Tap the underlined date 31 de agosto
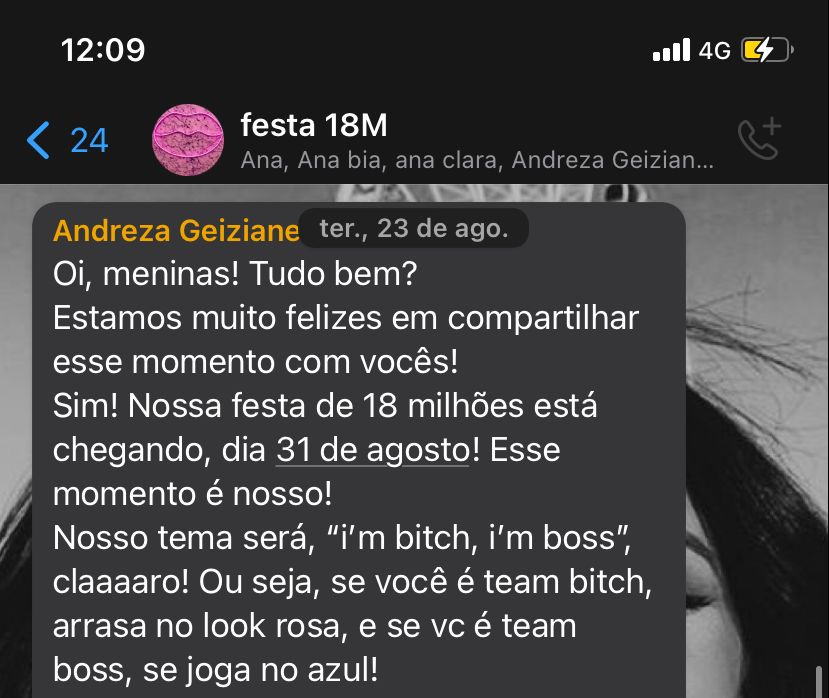Viewport: 829px width, 698px height. 373,450
